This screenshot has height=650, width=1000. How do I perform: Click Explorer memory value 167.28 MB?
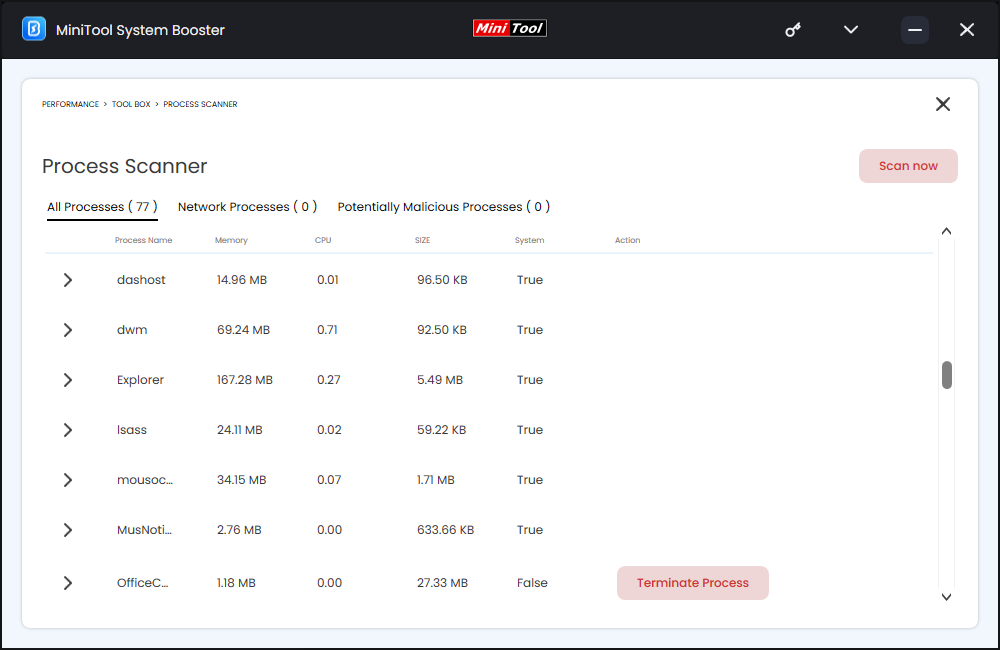point(244,380)
